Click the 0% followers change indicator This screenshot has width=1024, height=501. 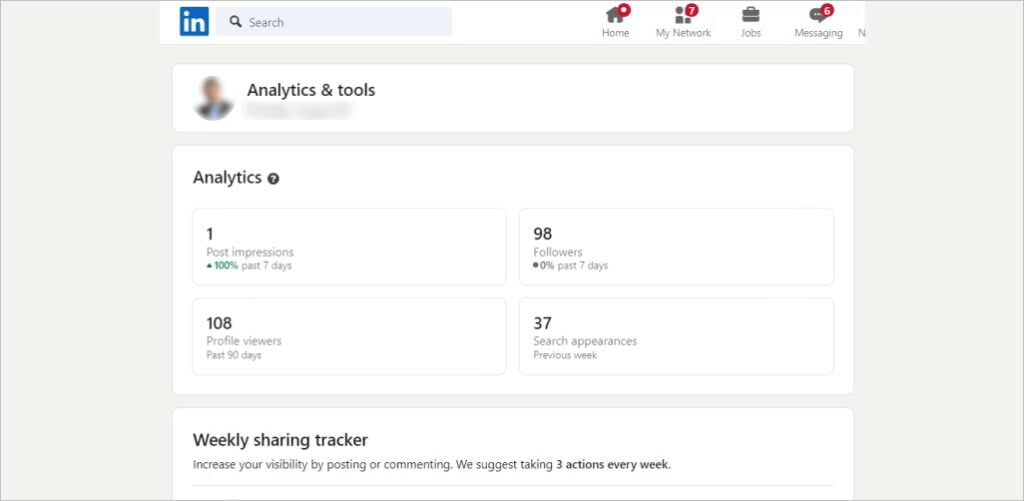tap(544, 266)
